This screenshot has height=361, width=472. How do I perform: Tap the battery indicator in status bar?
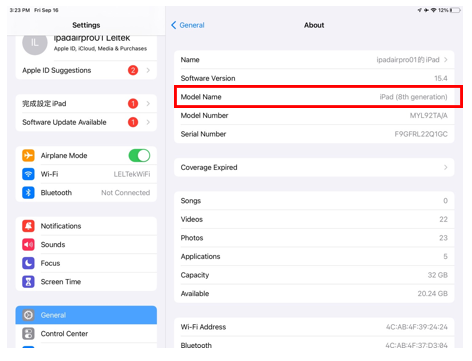(x=455, y=10)
